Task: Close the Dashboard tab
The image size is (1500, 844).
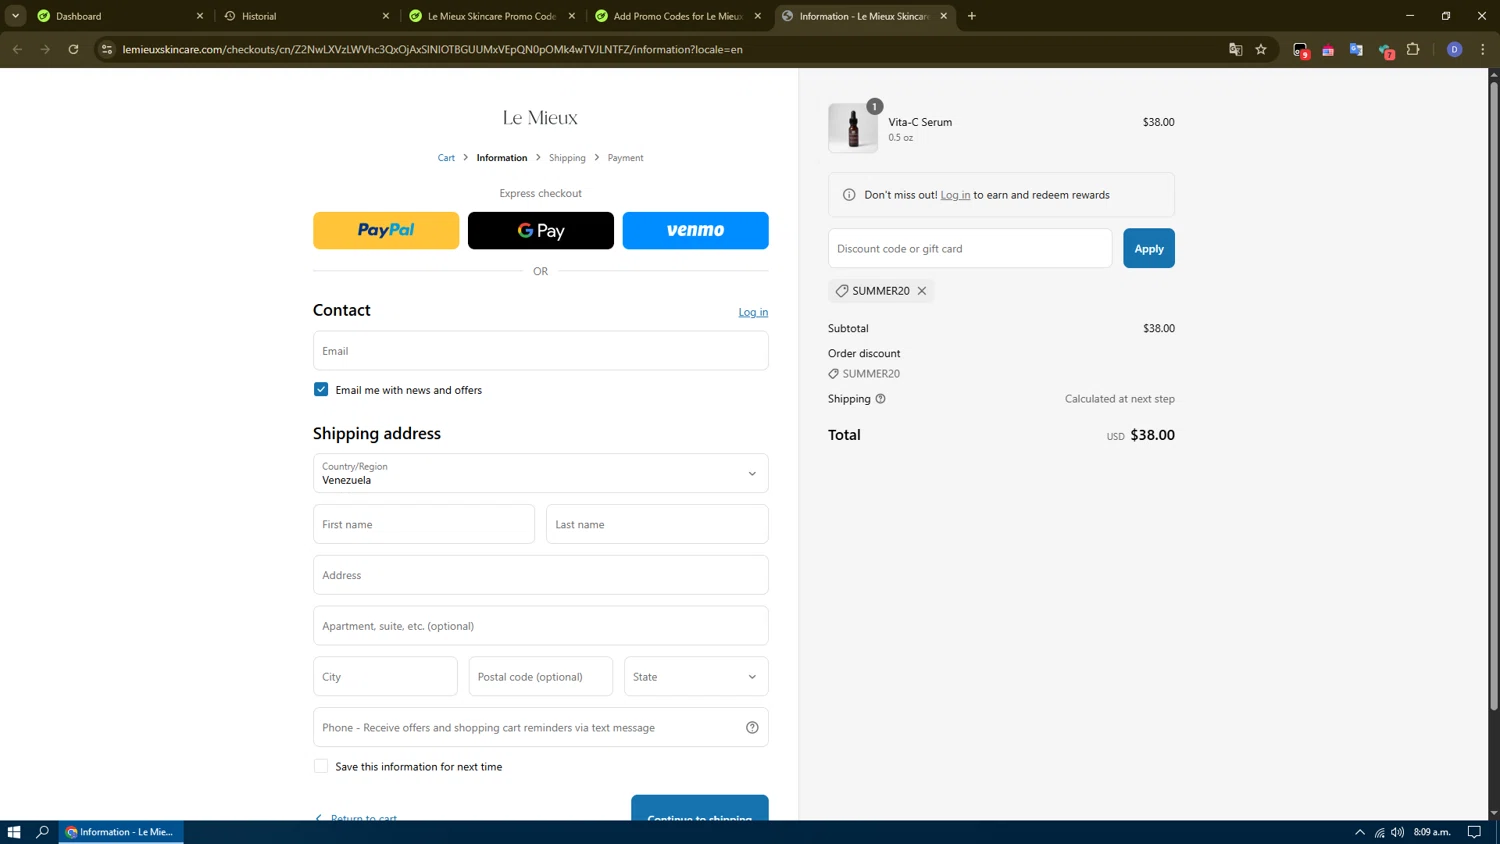Action: 200,16
